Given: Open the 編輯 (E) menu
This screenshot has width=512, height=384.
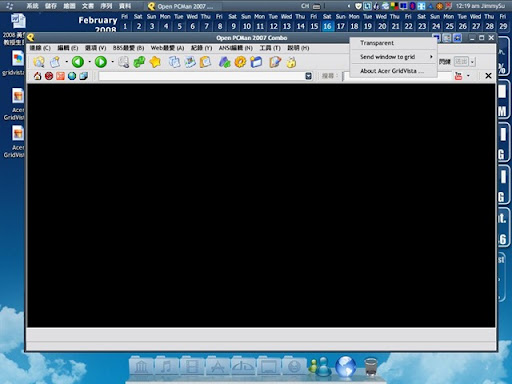Looking at the screenshot, I should coord(68,48).
